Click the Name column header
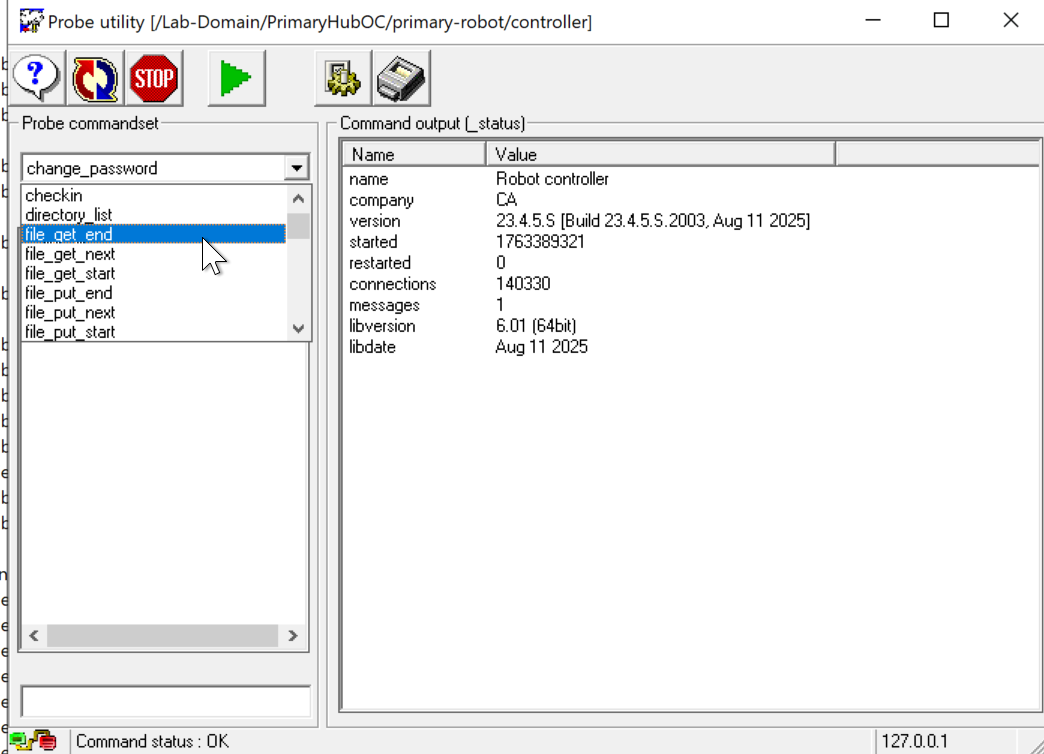 pos(414,154)
